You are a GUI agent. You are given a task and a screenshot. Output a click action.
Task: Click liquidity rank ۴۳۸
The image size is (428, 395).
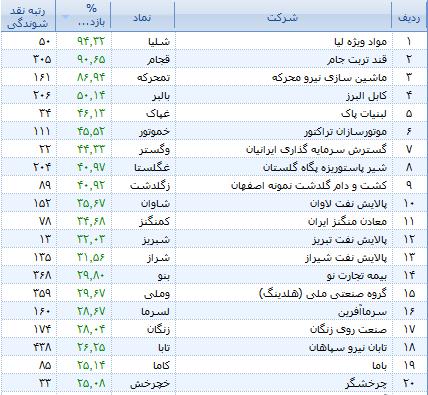[42, 348]
